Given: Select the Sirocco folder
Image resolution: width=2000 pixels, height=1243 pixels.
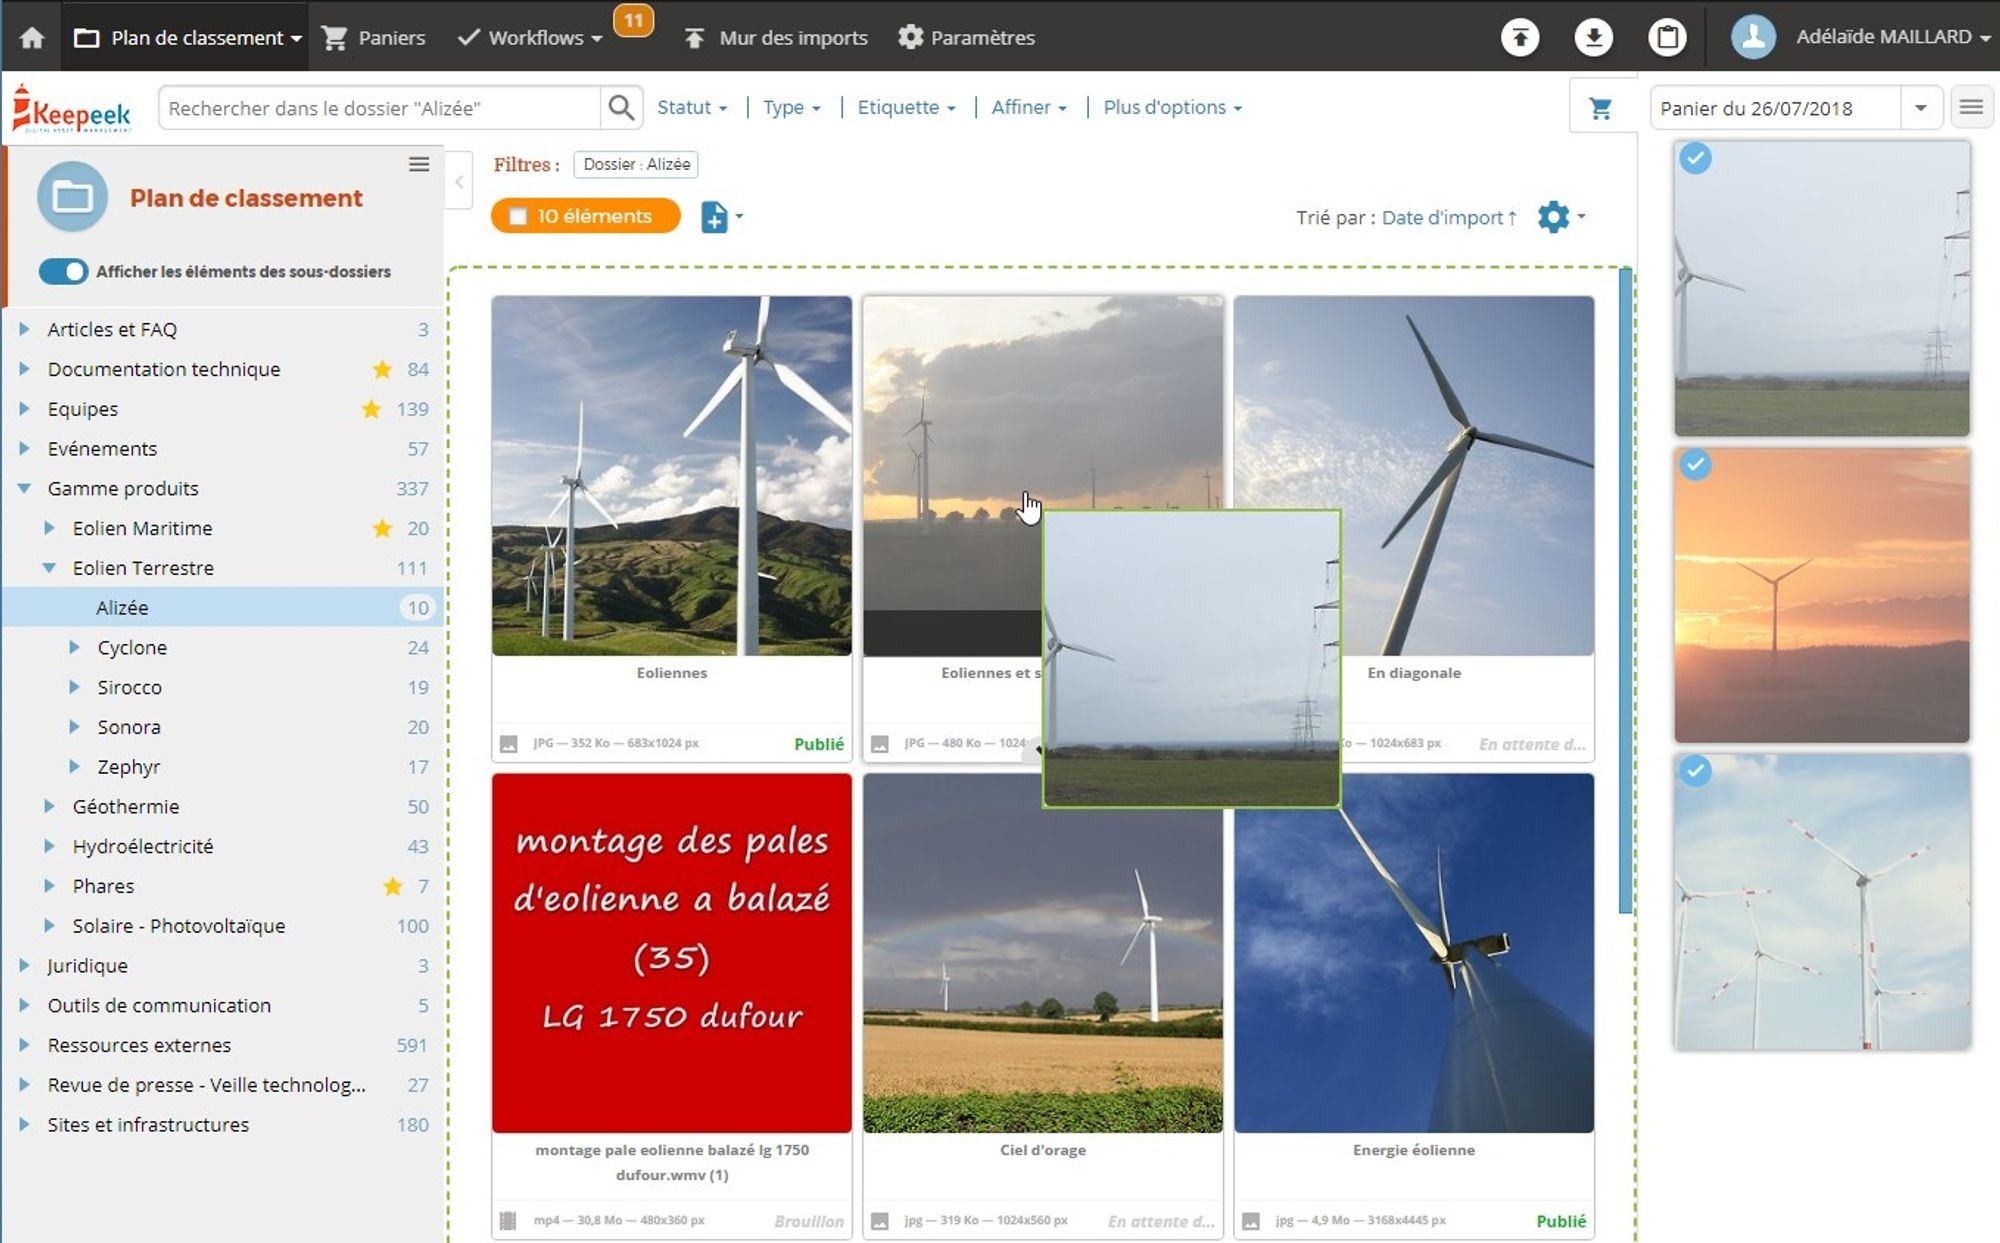Looking at the screenshot, I should tap(129, 687).
